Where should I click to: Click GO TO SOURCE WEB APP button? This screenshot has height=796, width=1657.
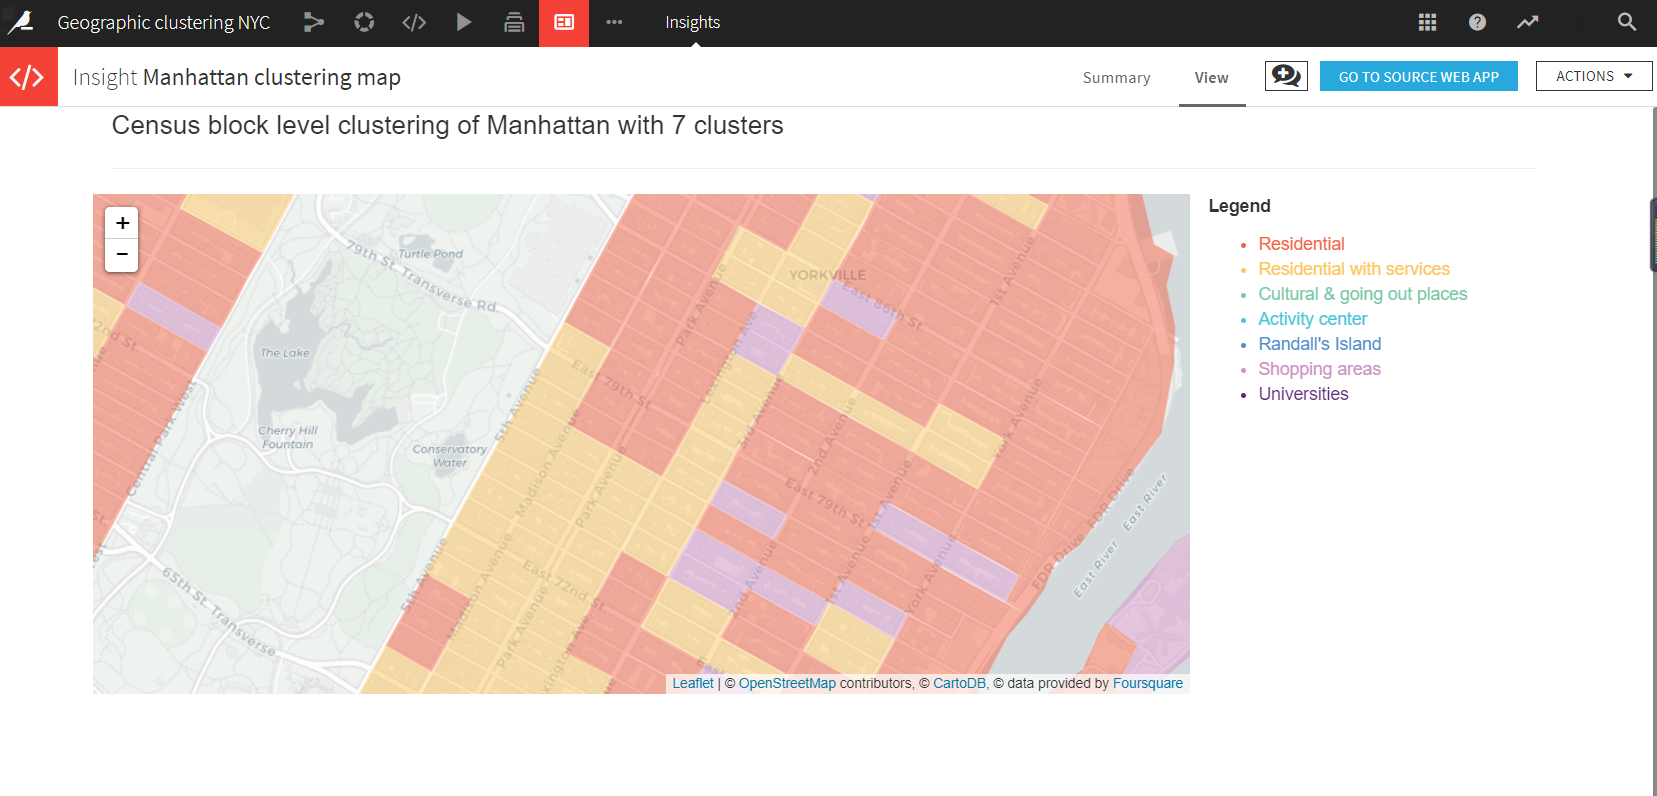[1418, 76]
